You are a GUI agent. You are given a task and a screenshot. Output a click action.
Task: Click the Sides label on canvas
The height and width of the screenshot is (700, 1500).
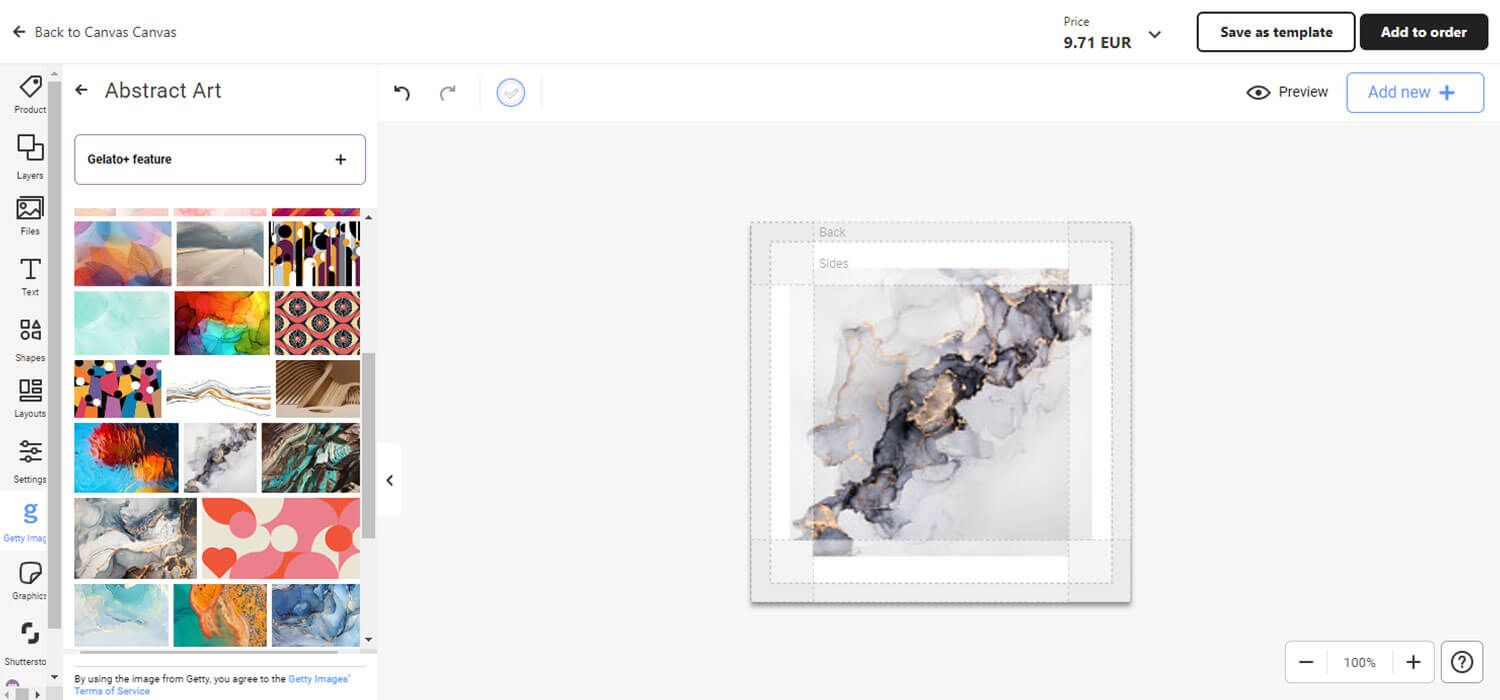(x=833, y=264)
